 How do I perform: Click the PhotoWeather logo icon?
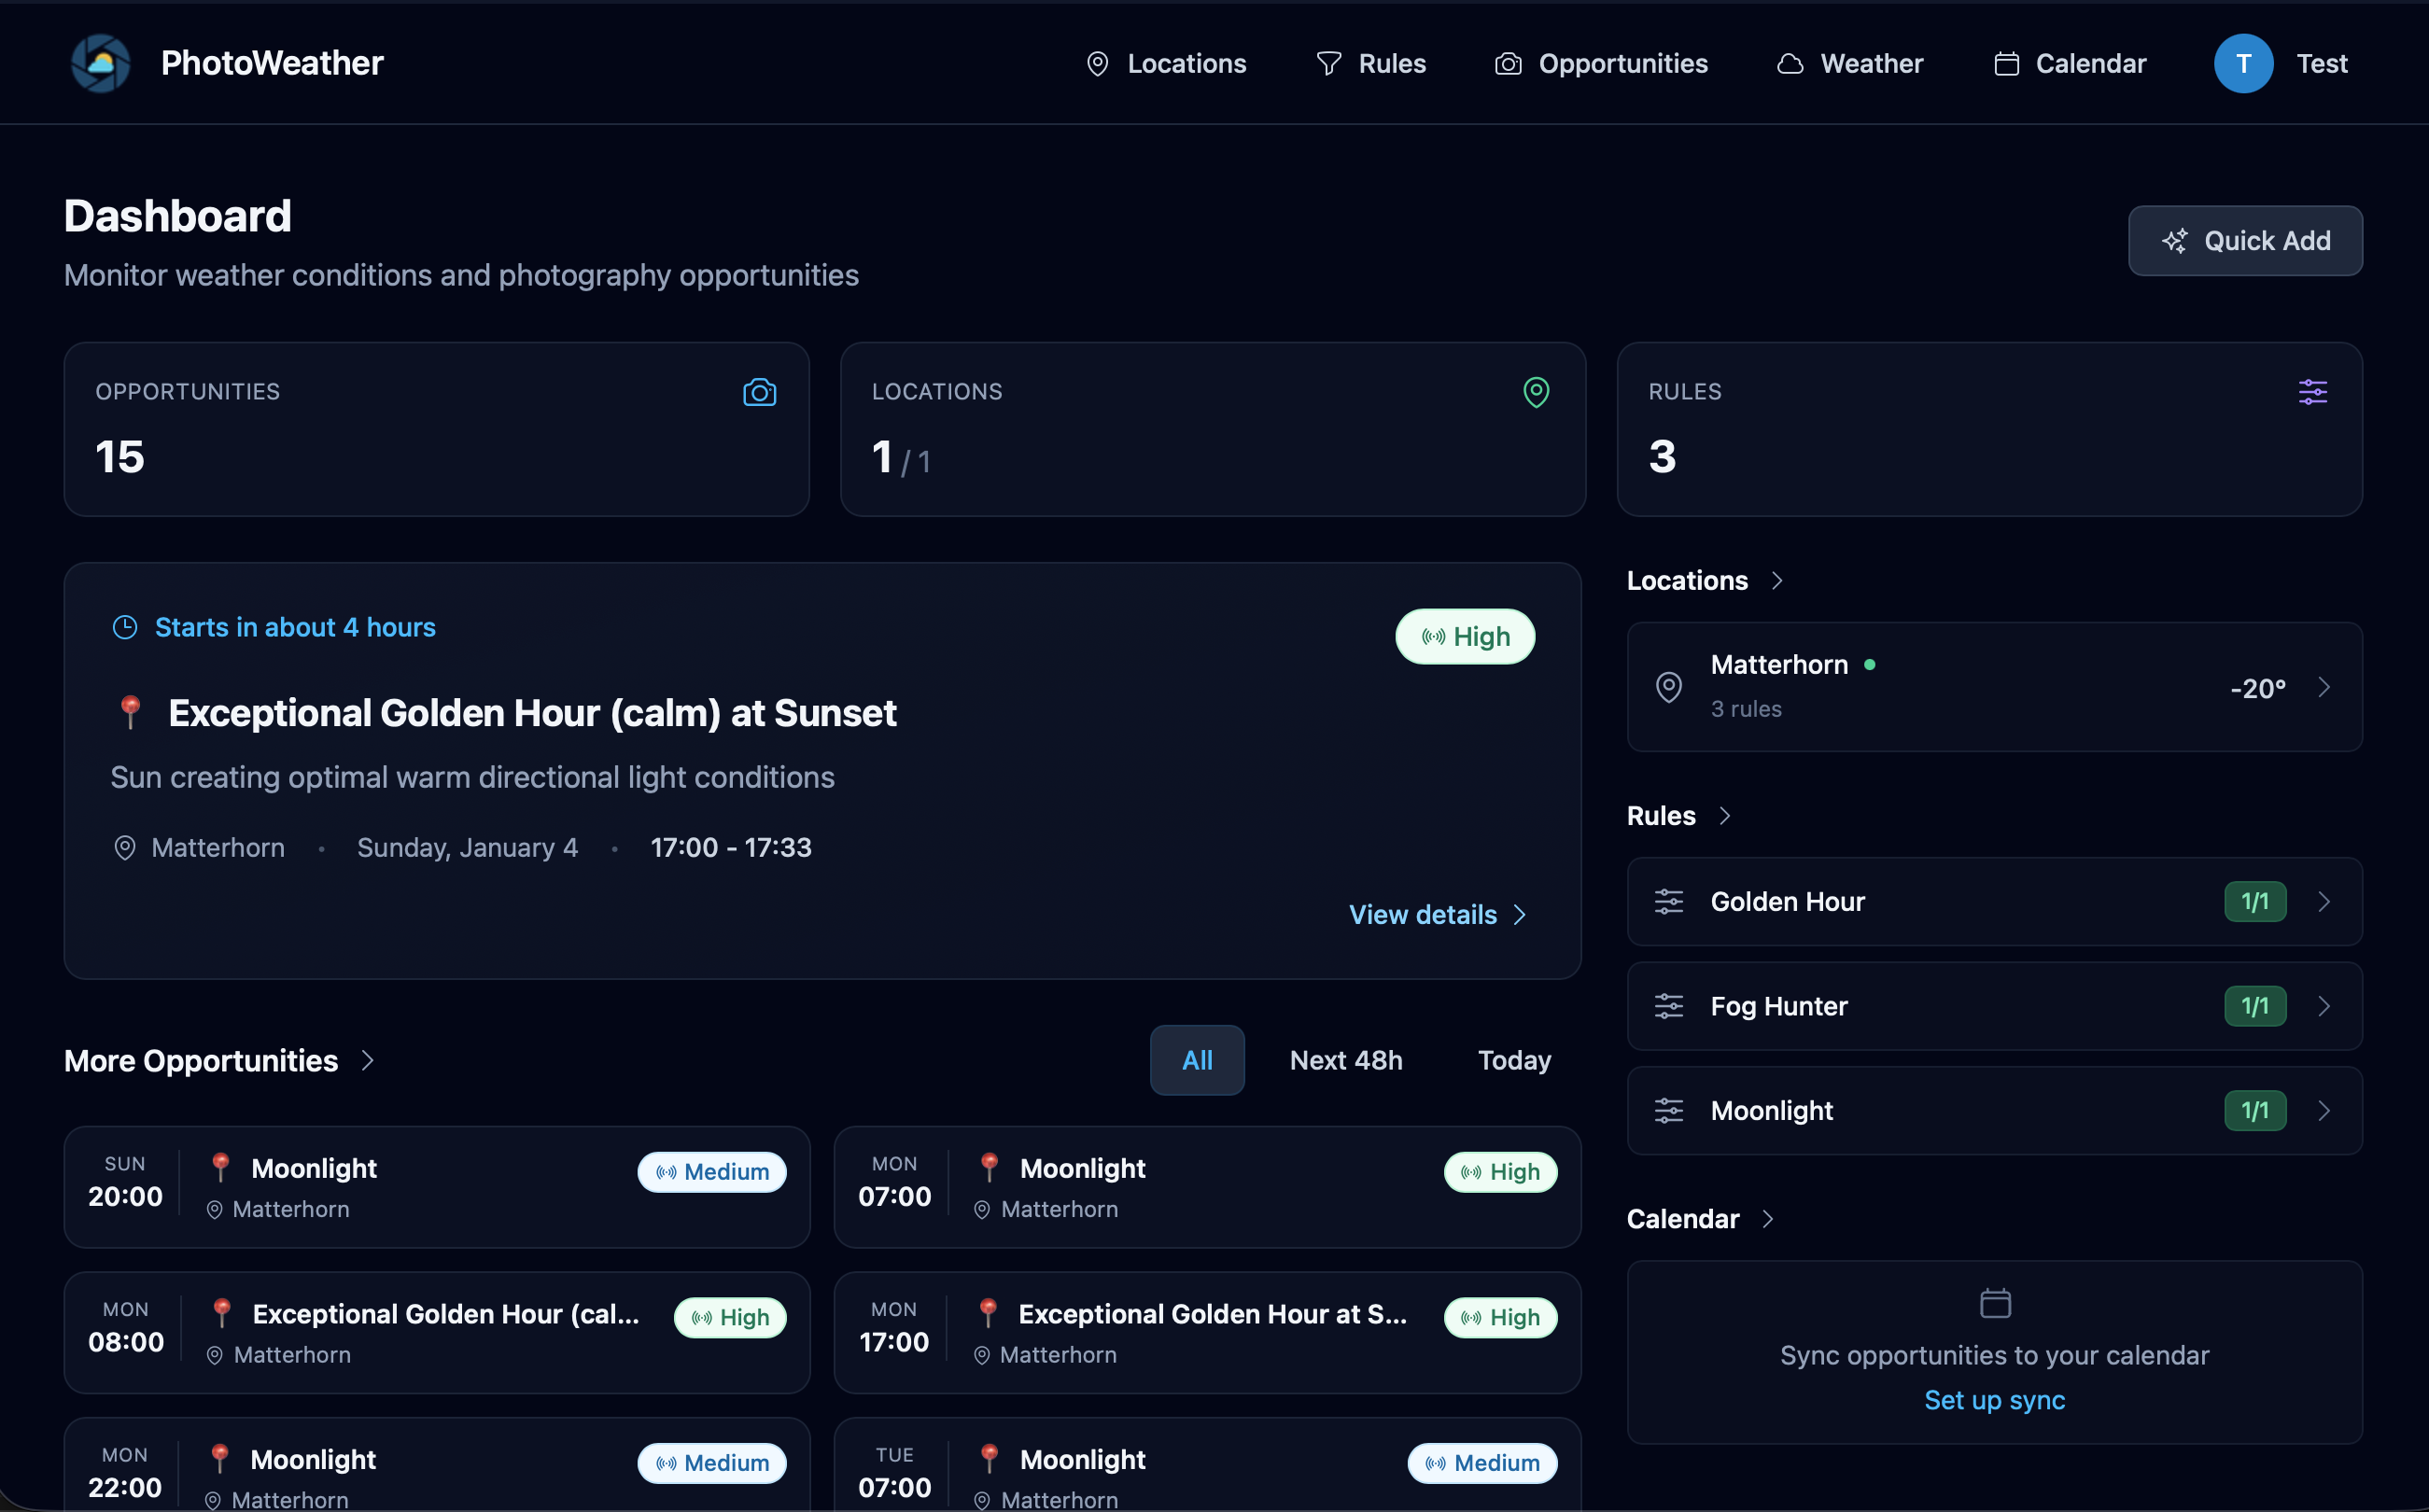pos(101,63)
